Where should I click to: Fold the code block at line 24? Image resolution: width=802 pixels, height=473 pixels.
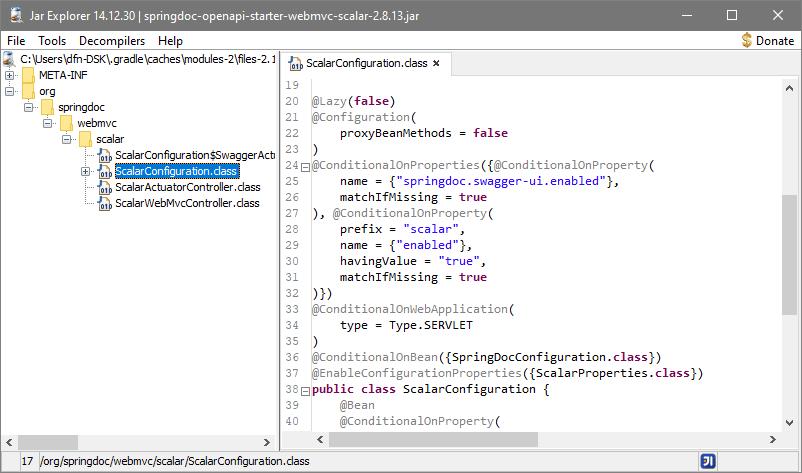pos(305,167)
